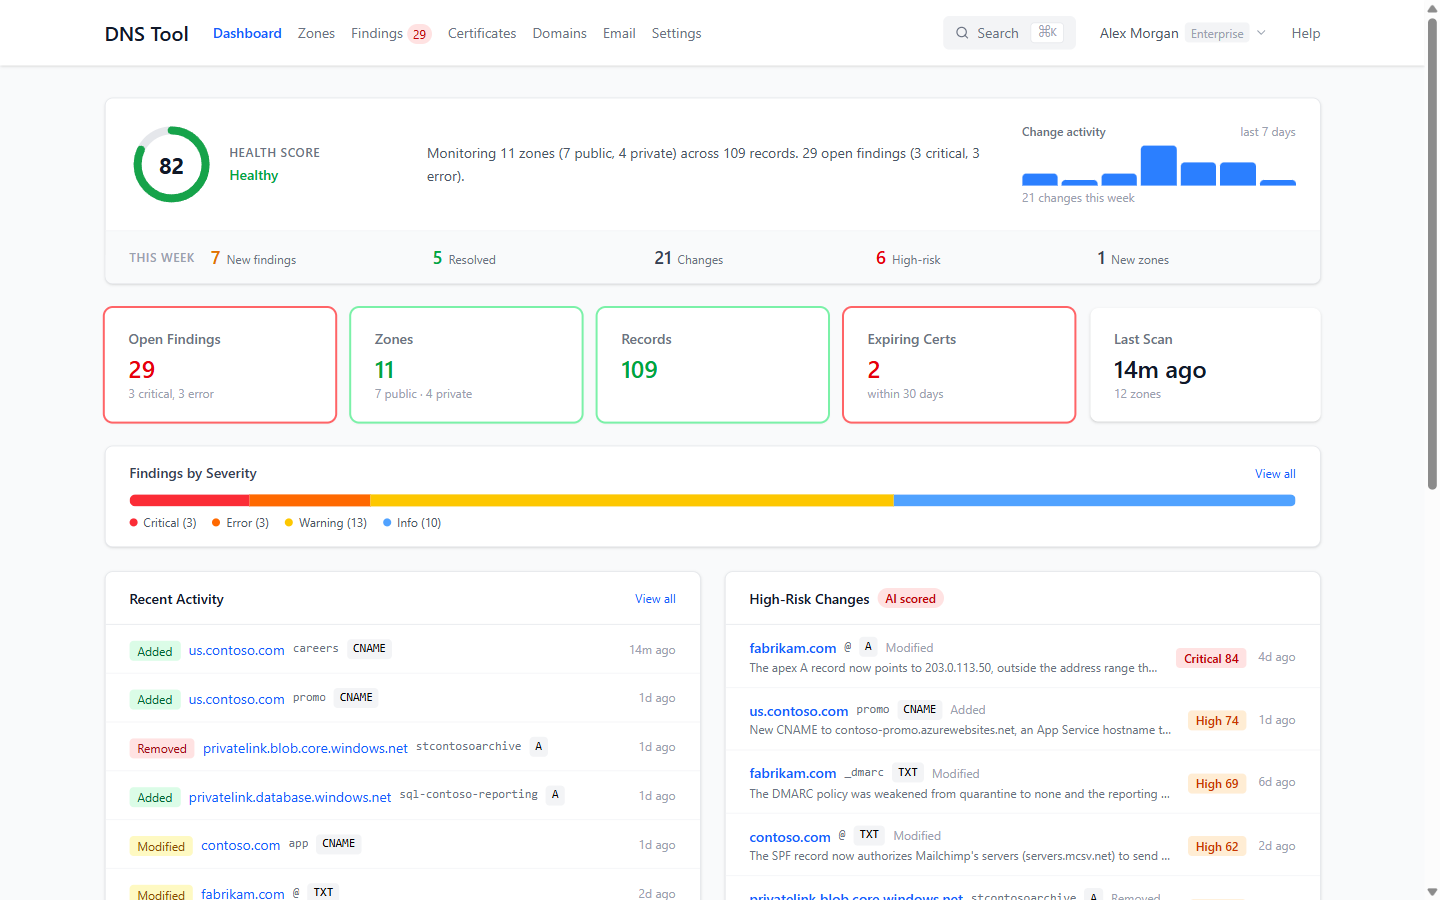
Task: Open the Open Findings card
Action: [220, 365]
